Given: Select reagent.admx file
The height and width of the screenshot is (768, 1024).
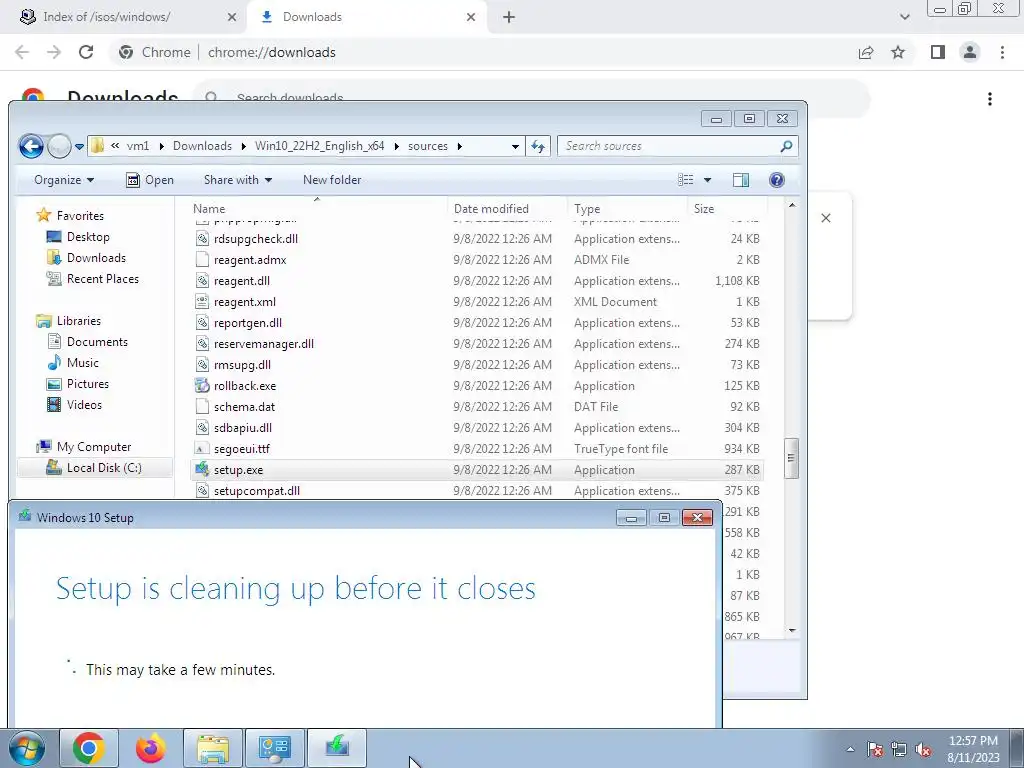Looking at the screenshot, I should coord(250,259).
